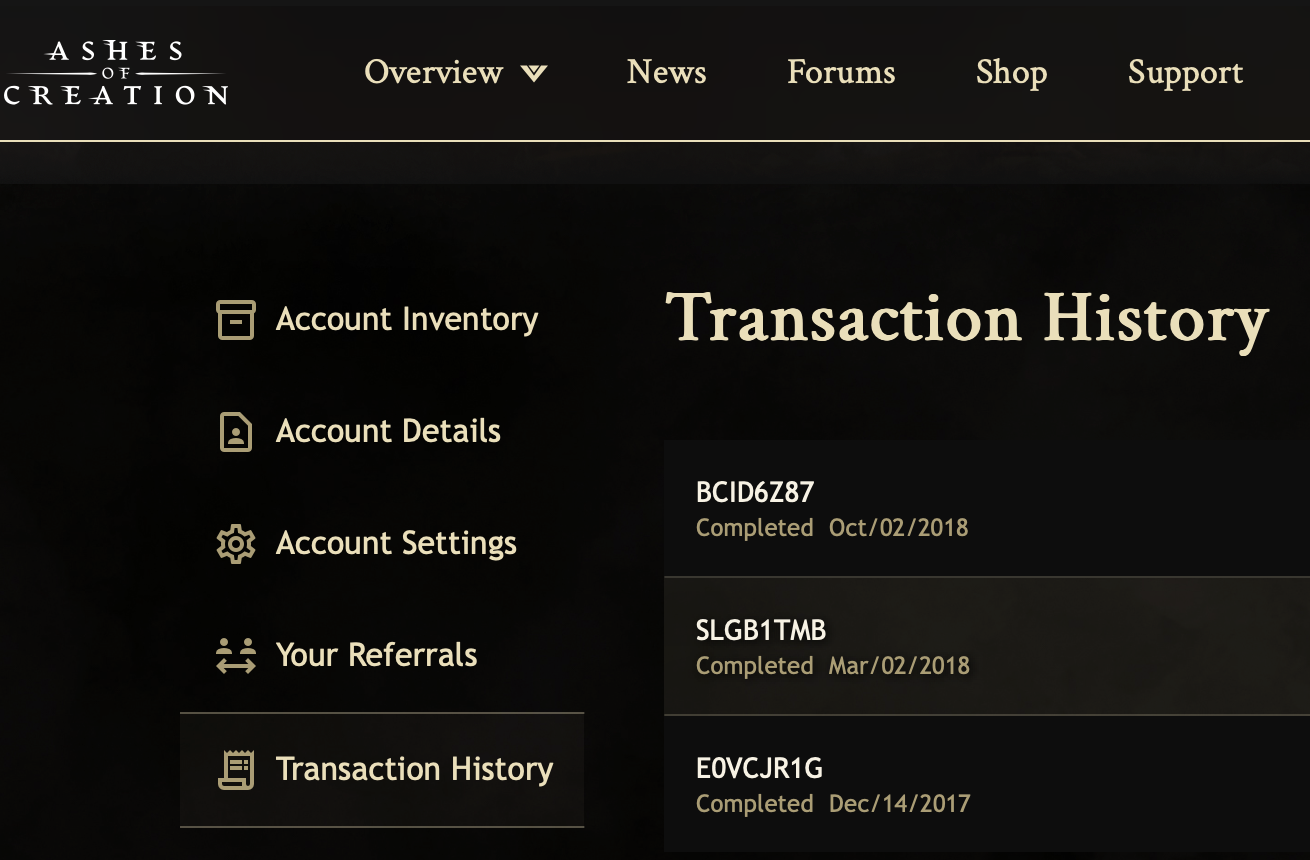Image resolution: width=1310 pixels, height=860 pixels.
Task: Select Account Inventory in the sidebar
Action: click(406, 320)
